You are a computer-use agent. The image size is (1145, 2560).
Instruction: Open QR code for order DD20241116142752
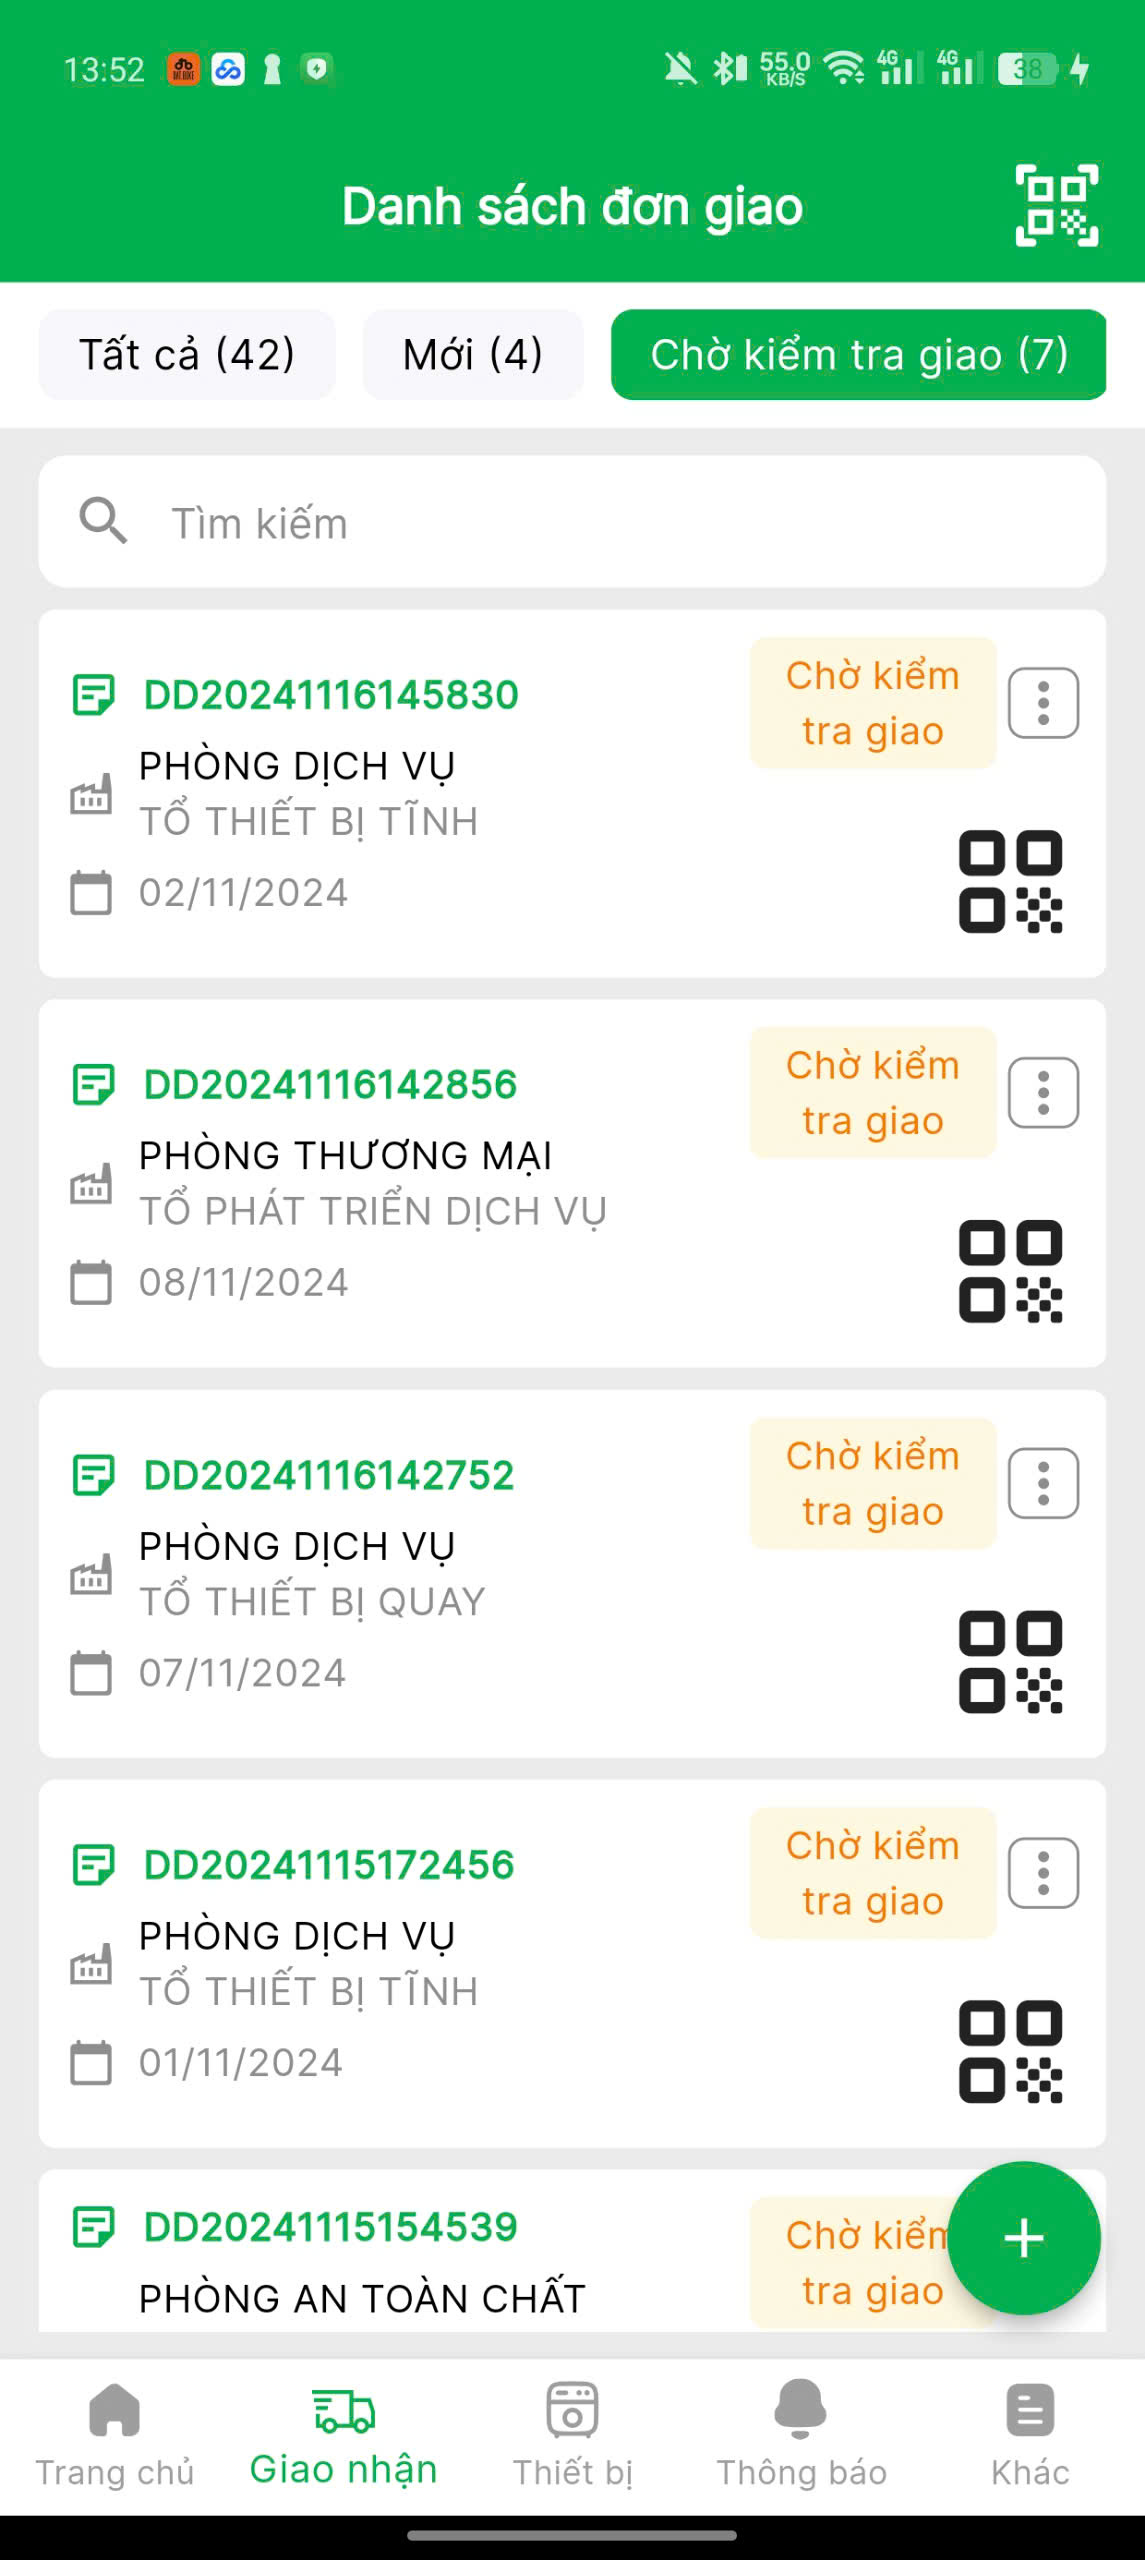(x=1010, y=1661)
